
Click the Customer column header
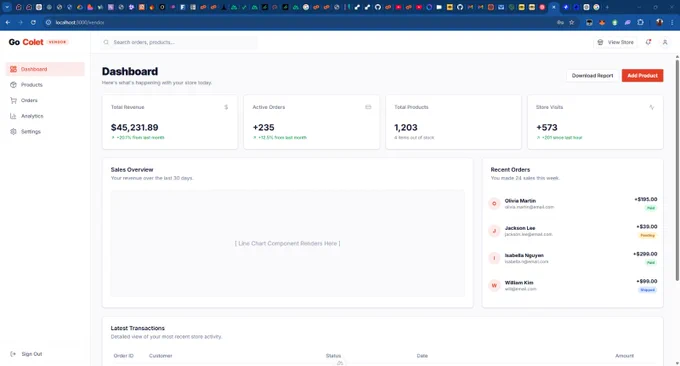(x=160, y=356)
